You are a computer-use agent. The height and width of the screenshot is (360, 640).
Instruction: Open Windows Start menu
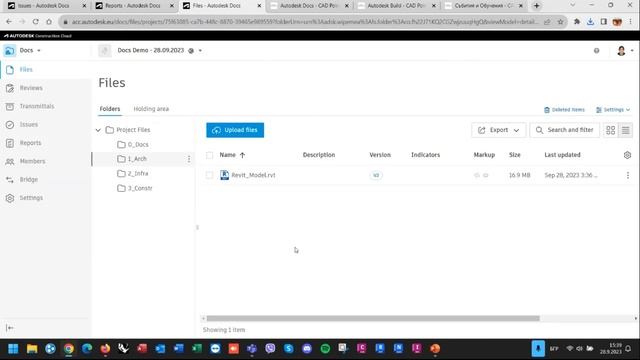(x=13, y=349)
